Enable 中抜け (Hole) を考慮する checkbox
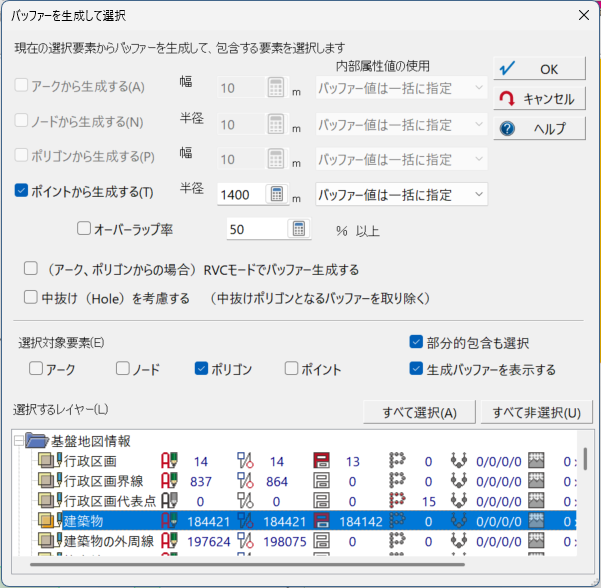The height and width of the screenshot is (588, 601). [31, 297]
